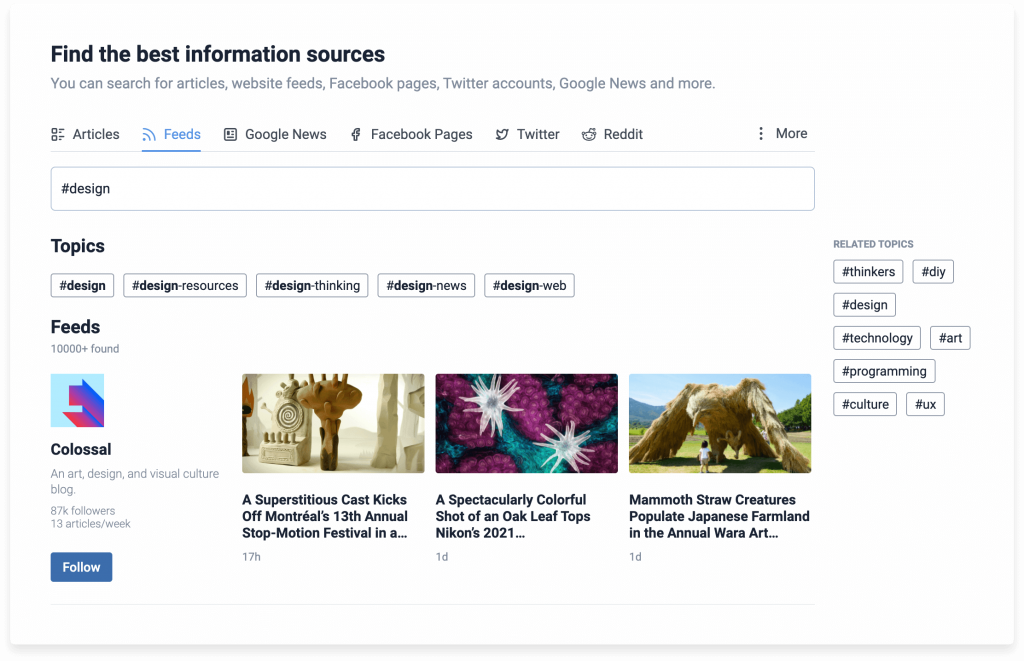Viewport: 1024px width, 661px height.
Task: Click the #ux related topic
Action: tap(925, 404)
